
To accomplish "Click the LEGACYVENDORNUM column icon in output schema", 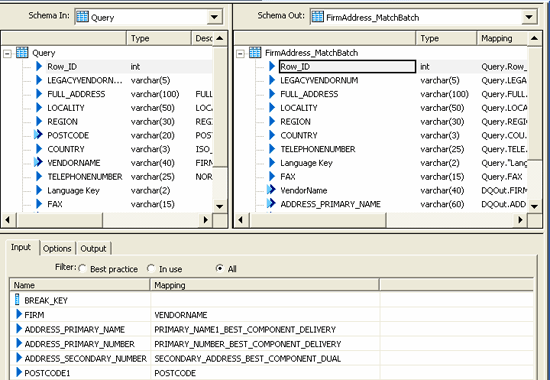I will (x=272, y=80).
